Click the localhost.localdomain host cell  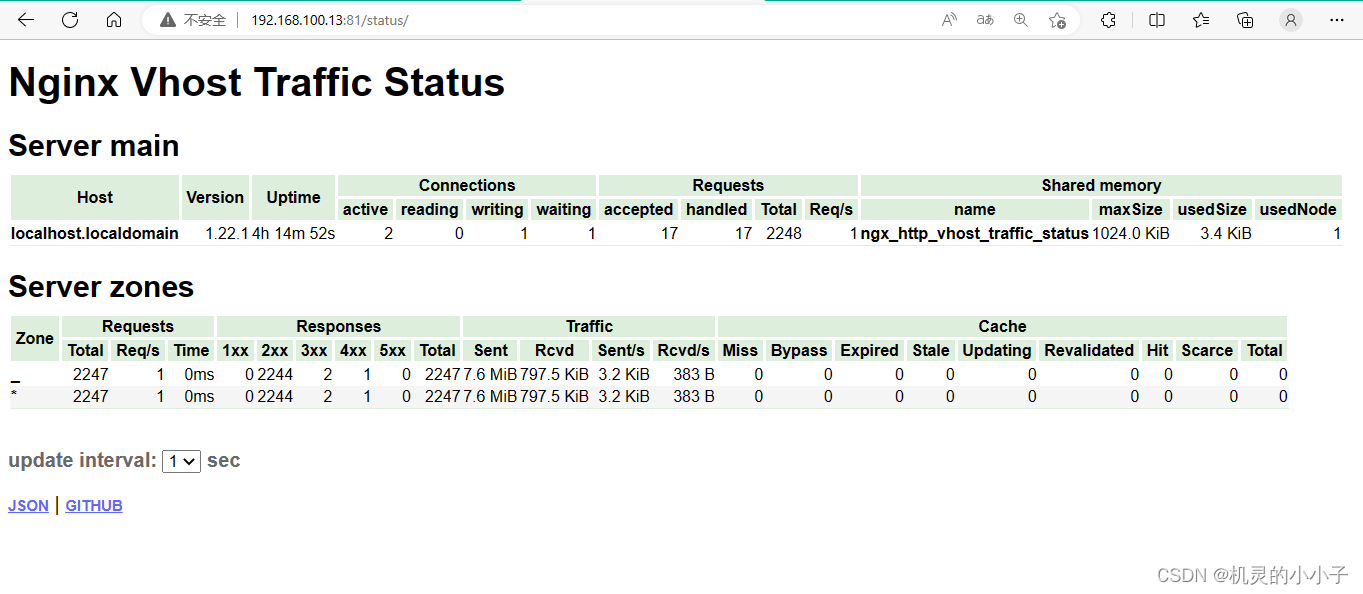[95, 233]
